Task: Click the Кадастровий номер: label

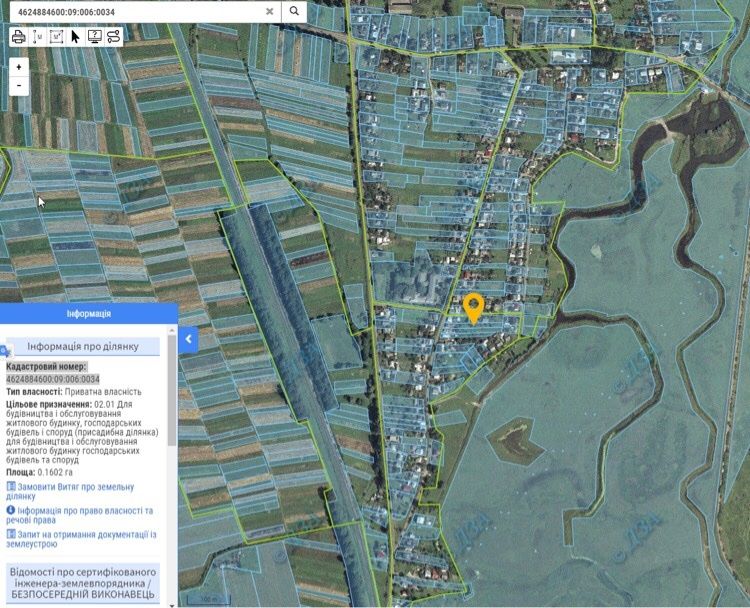Action: click(46, 367)
